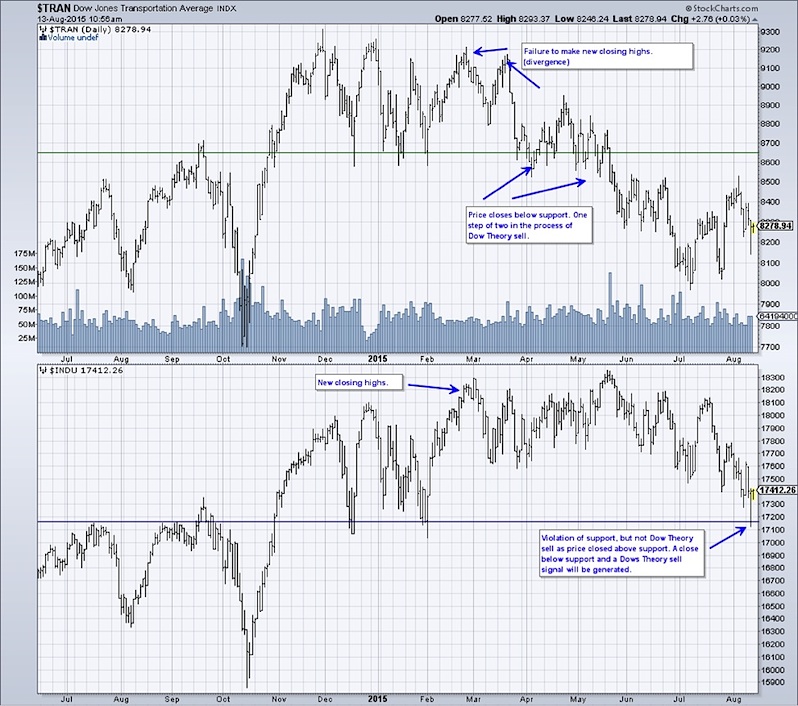798x706 pixels.
Task: Click the 25M volume scale label
Action: click(x=27, y=338)
